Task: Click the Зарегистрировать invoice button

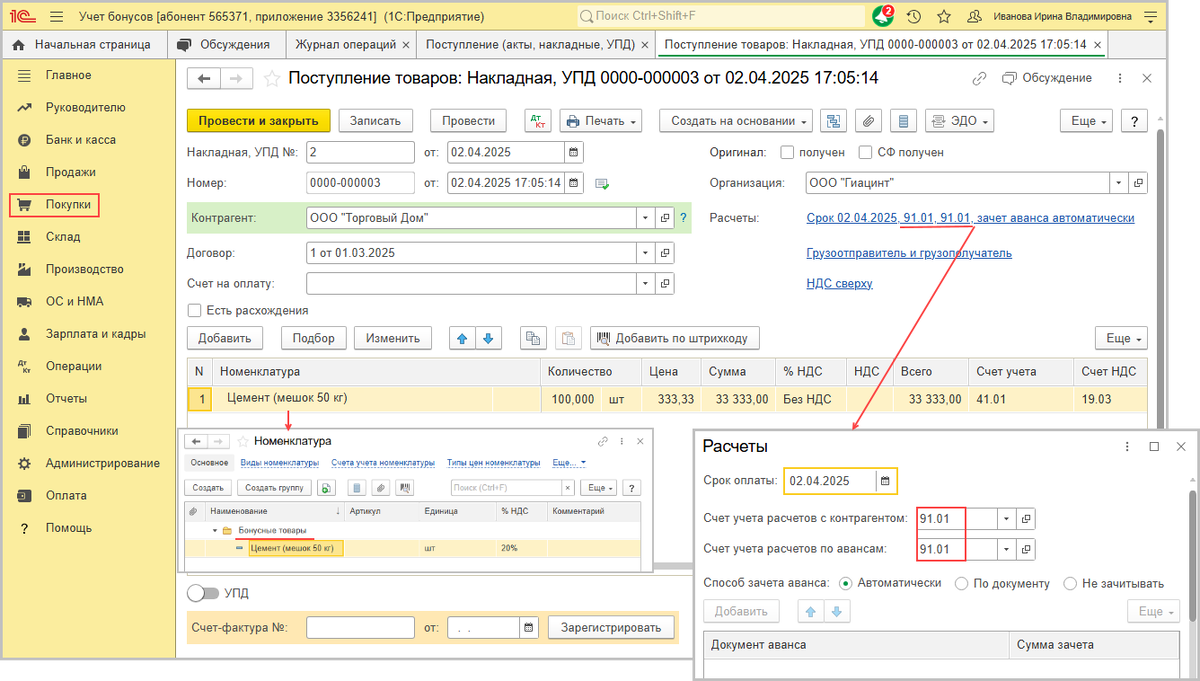Action: (611, 628)
